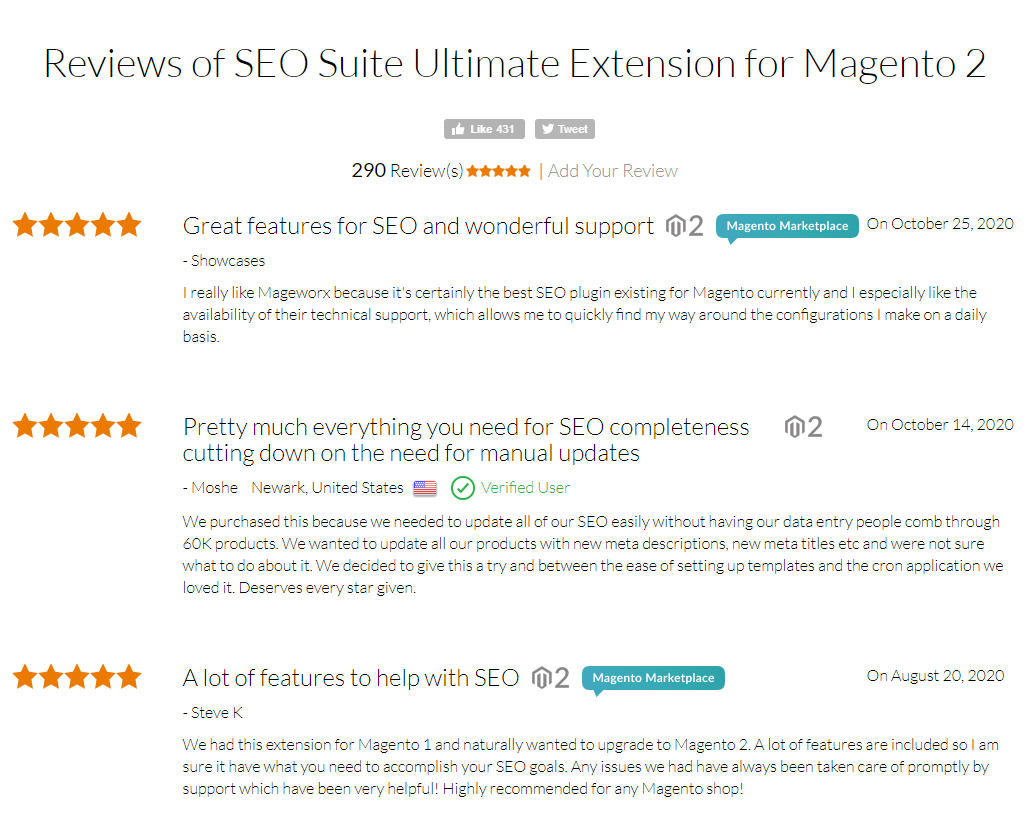Select the five-star rating on Steve K's review

pos(76,676)
